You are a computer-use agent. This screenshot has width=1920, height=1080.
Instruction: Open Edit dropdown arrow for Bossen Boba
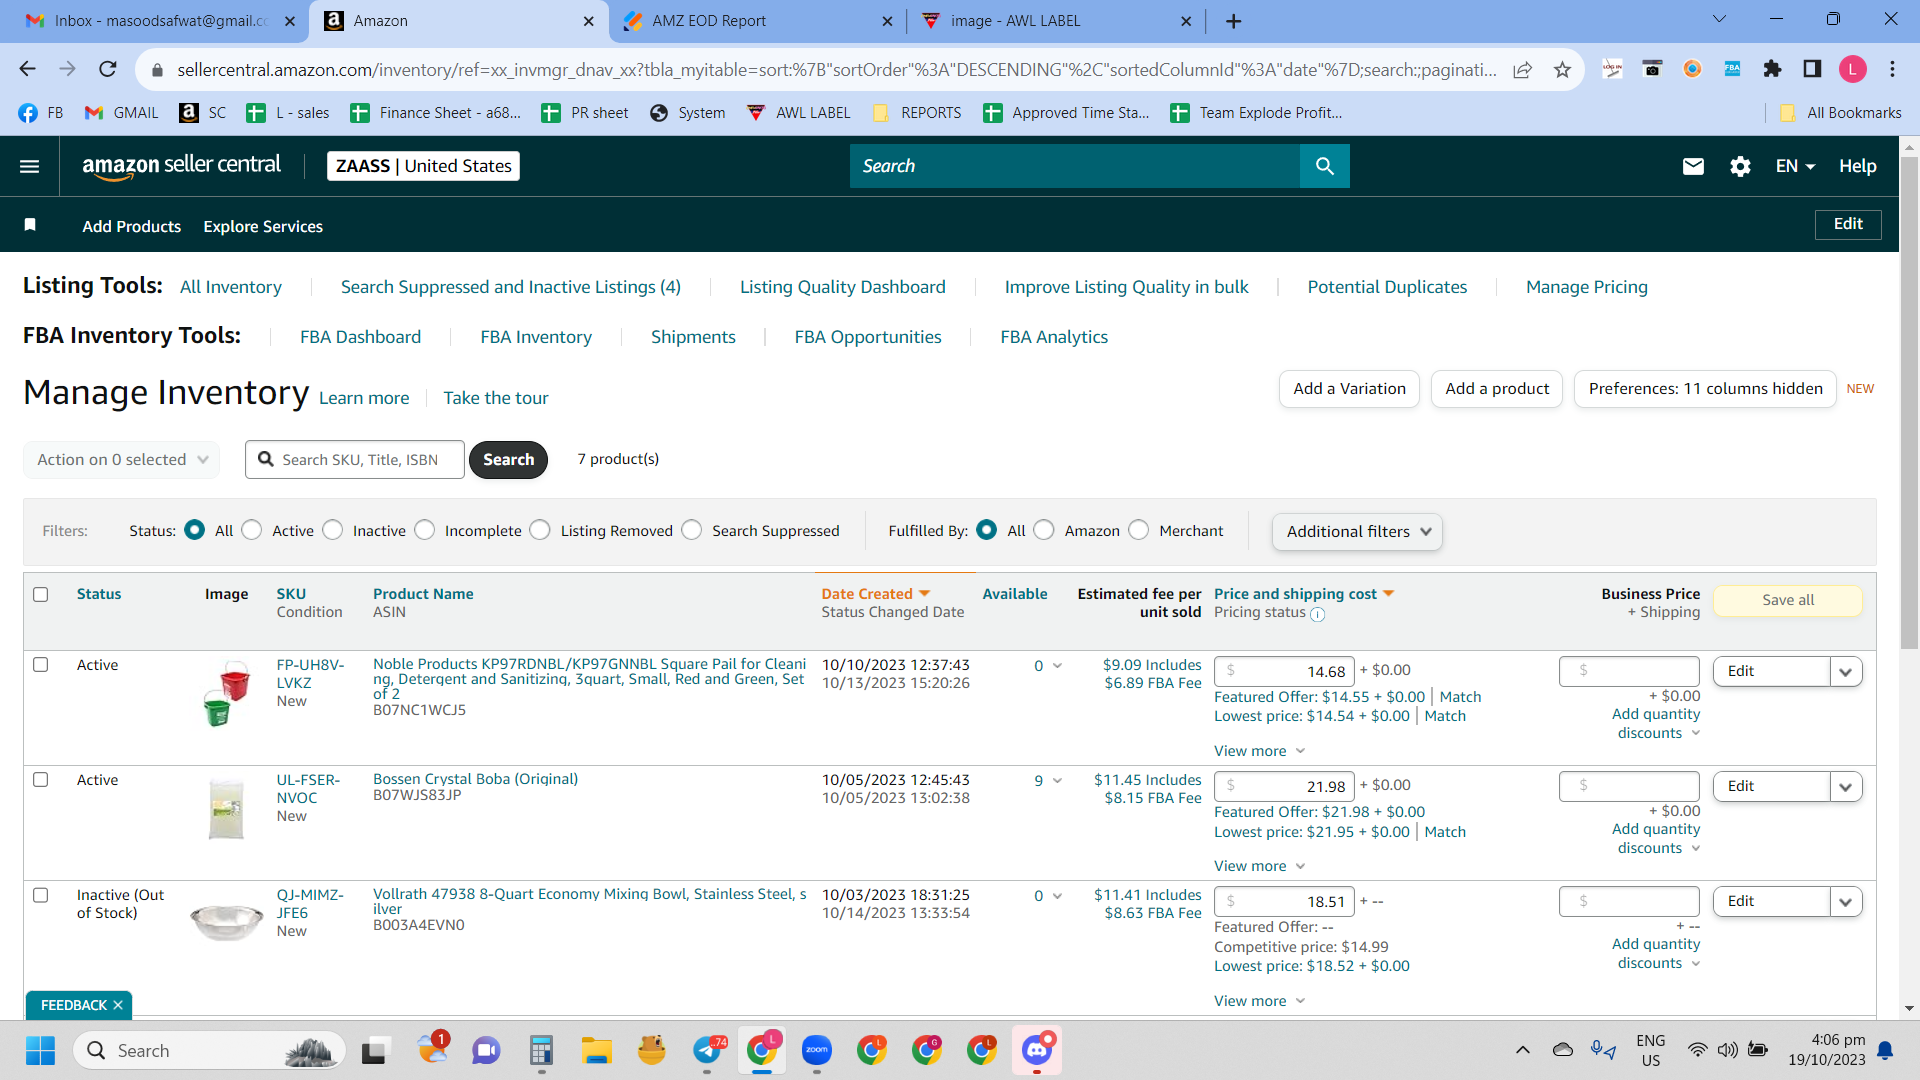click(x=1846, y=787)
